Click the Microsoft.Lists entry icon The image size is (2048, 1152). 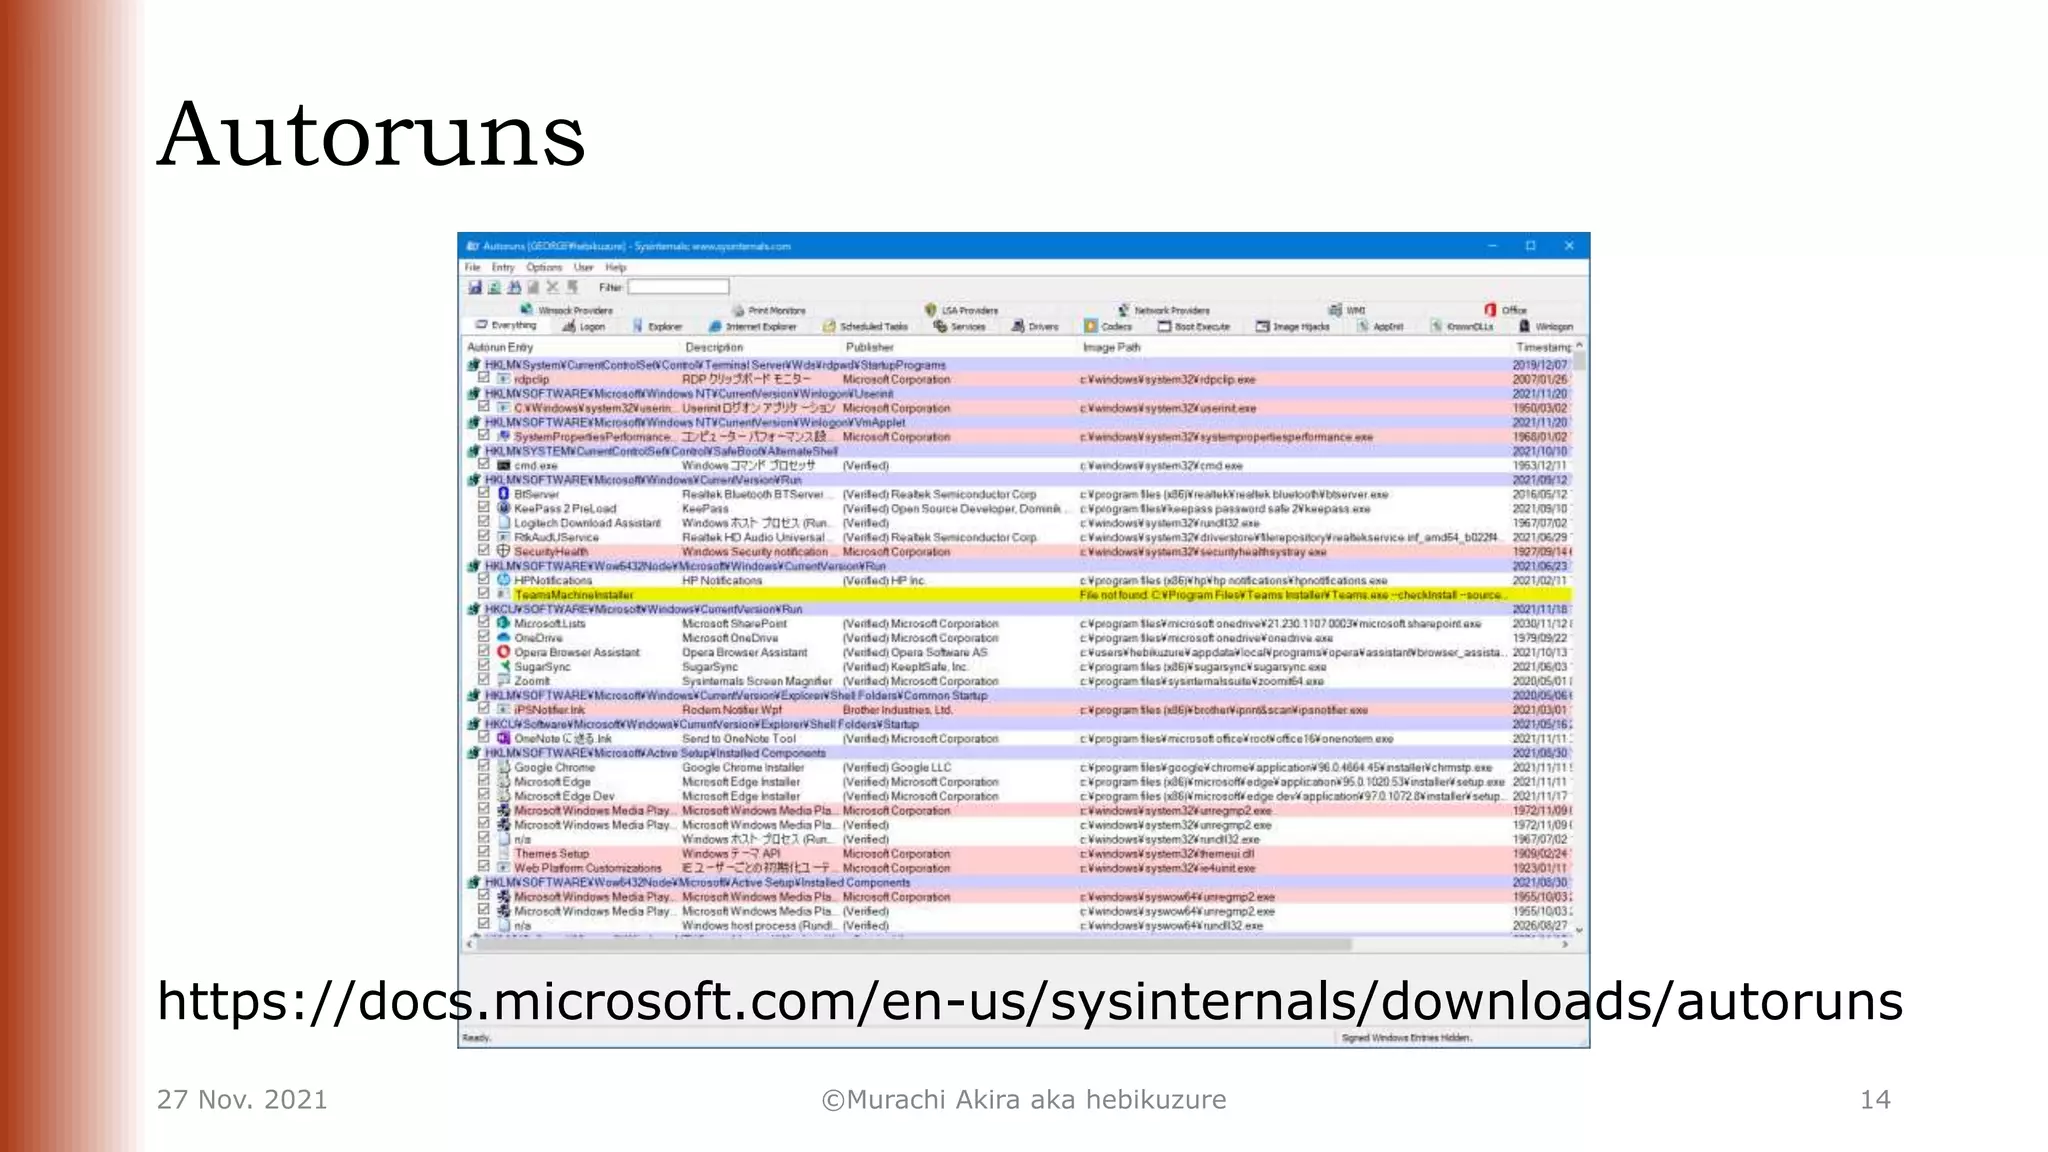(504, 623)
